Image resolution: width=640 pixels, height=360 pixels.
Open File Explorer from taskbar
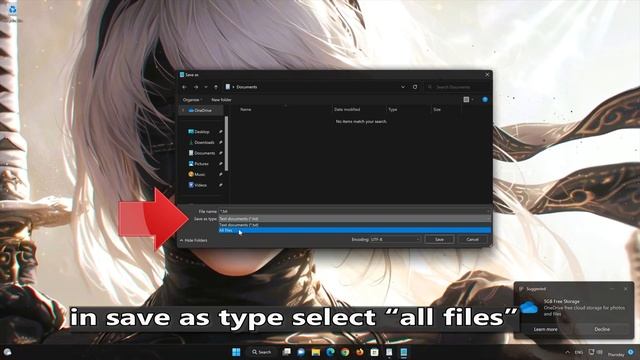click(x=316, y=352)
